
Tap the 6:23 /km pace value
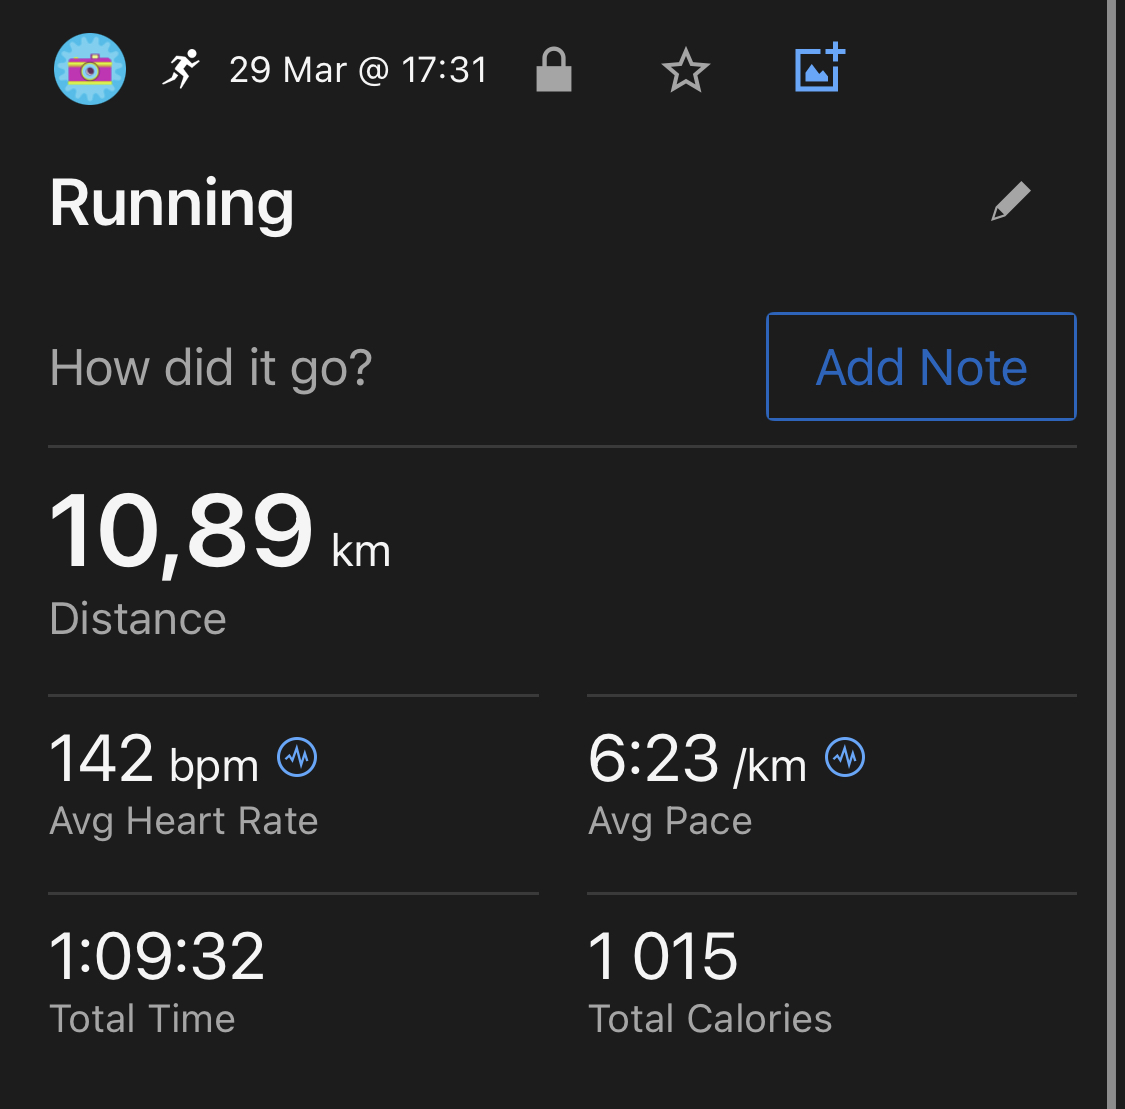[696, 760]
